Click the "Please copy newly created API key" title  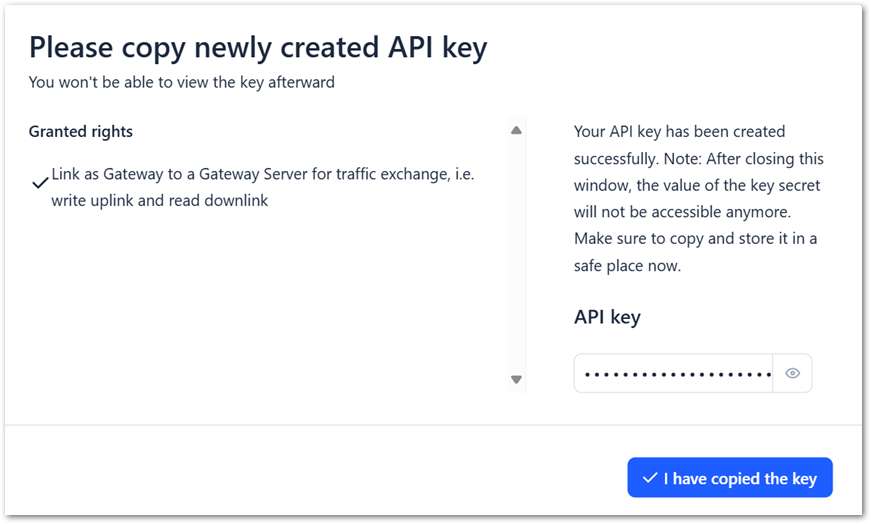pyautogui.click(x=258, y=46)
